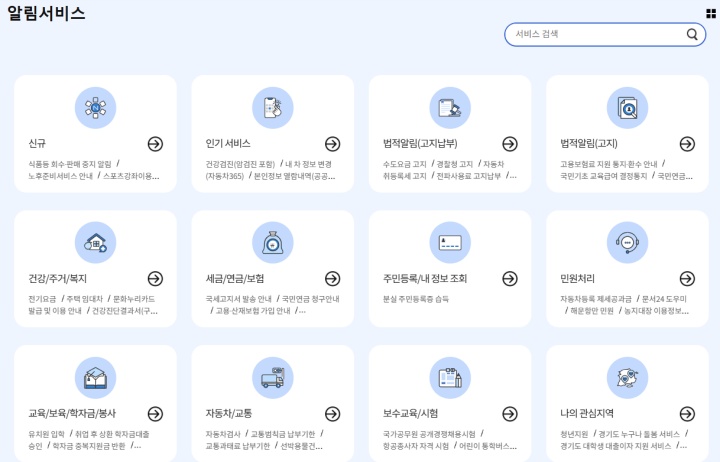The height and width of the screenshot is (462, 720).
Task: Click arrow beside 교육/보육/학자금/봉사
Action: coord(155,414)
